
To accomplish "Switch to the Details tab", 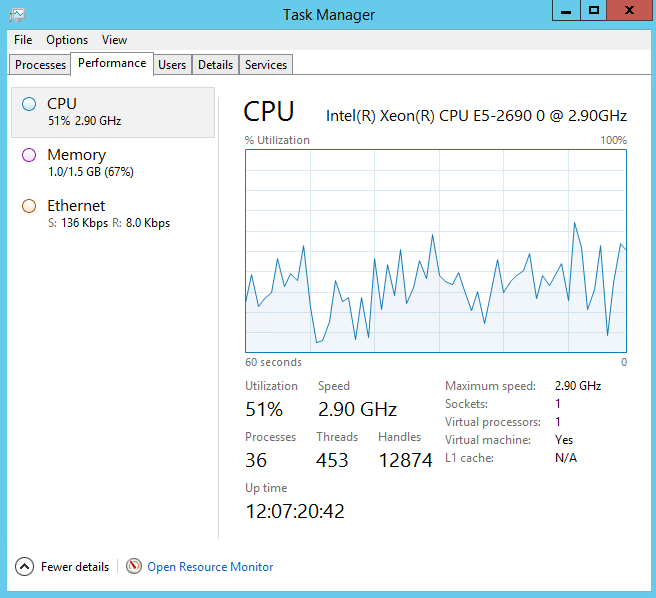I will (215, 65).
